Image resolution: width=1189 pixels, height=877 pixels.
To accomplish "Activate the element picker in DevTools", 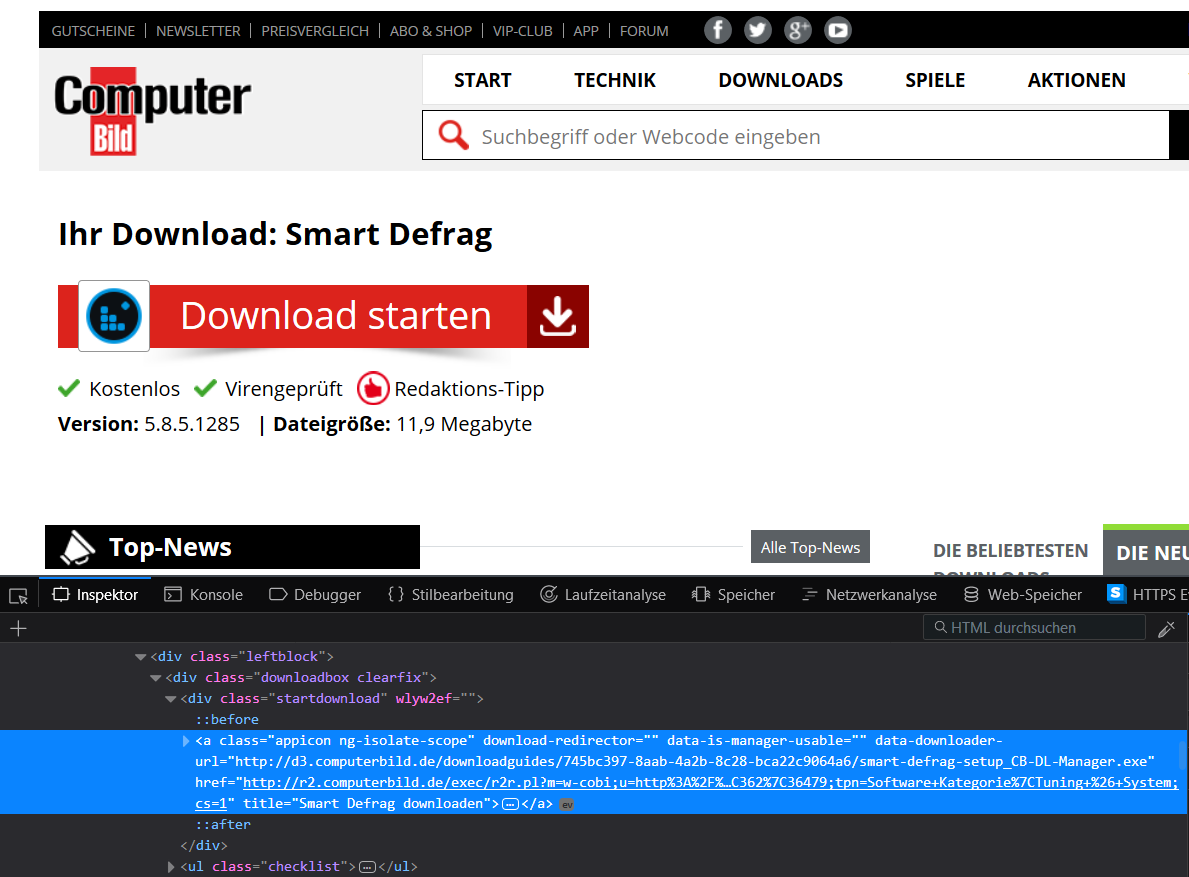I will coord(17,594).
